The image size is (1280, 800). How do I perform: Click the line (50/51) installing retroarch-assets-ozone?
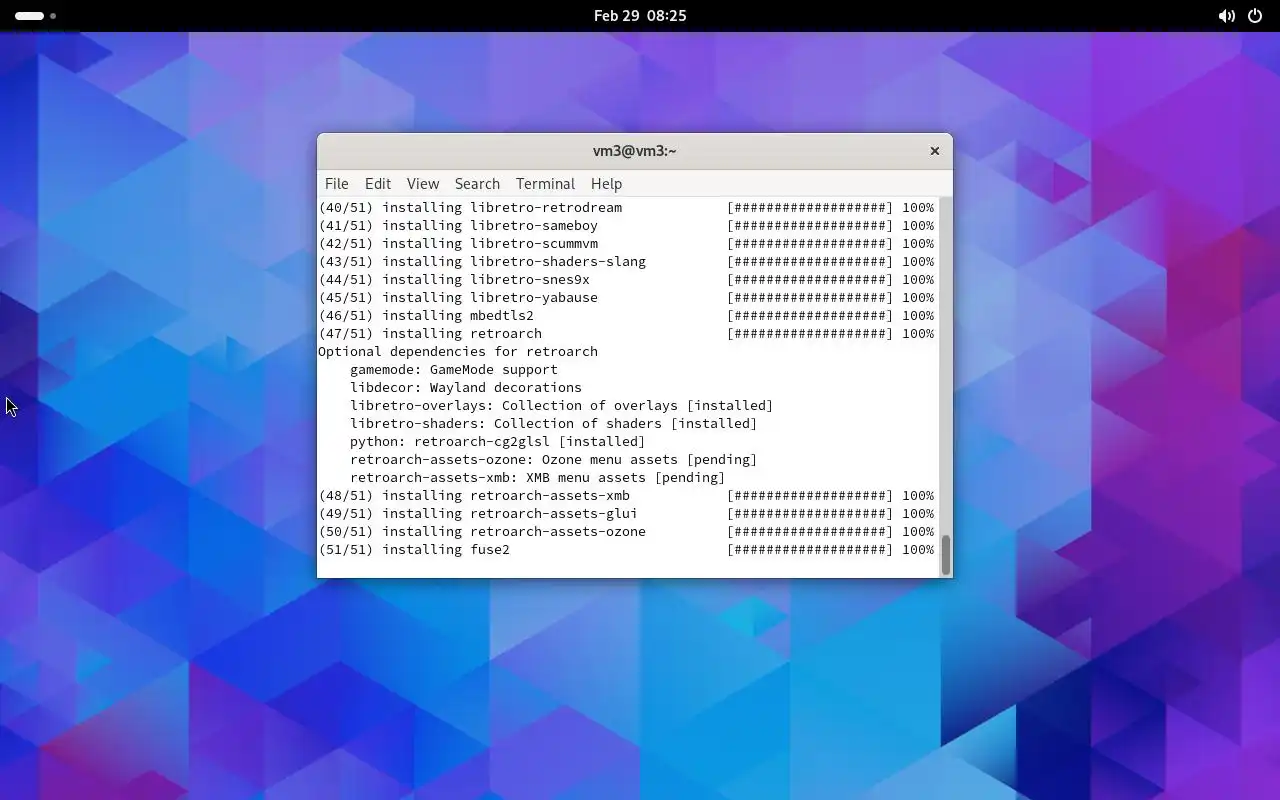[x=626, y=532]
